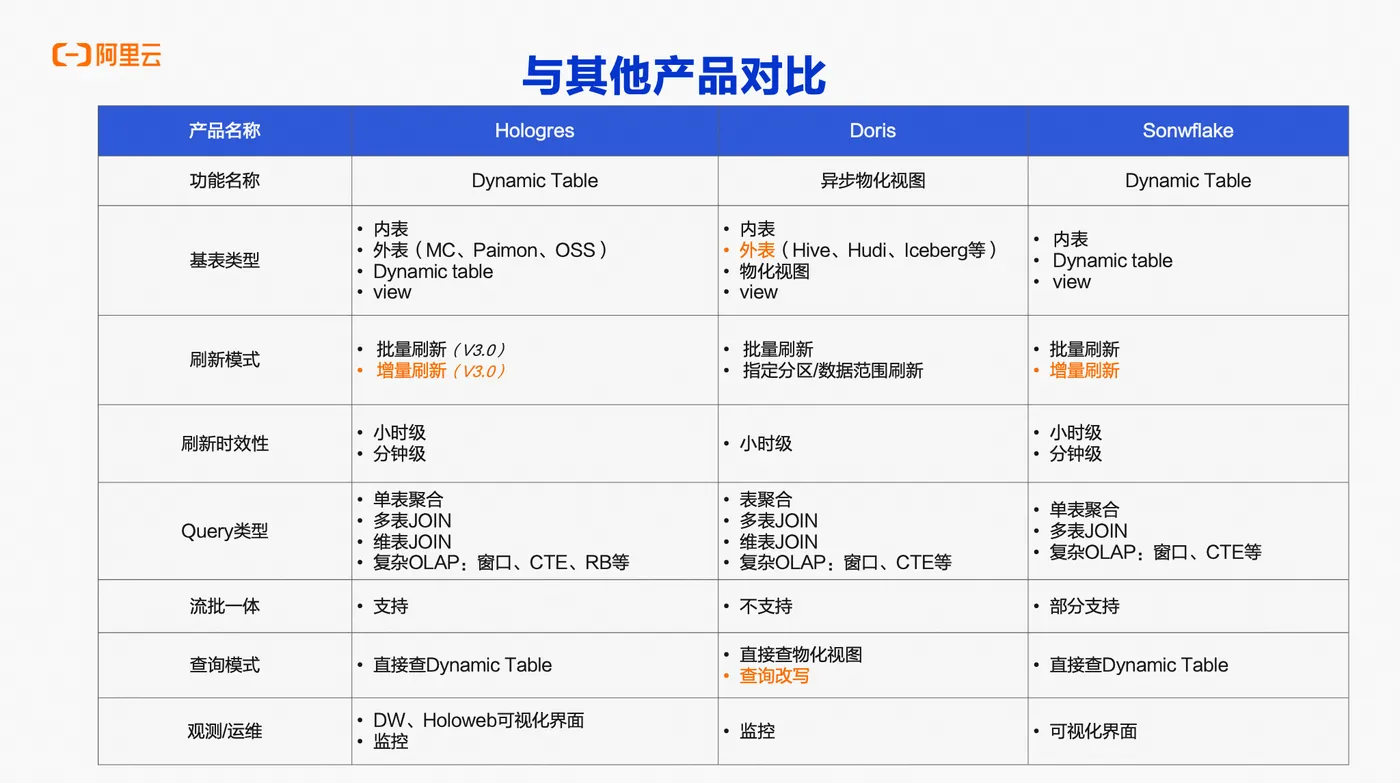Select orange "增量刷新（V3.0）" under Hologres

(x=442, y=371)
